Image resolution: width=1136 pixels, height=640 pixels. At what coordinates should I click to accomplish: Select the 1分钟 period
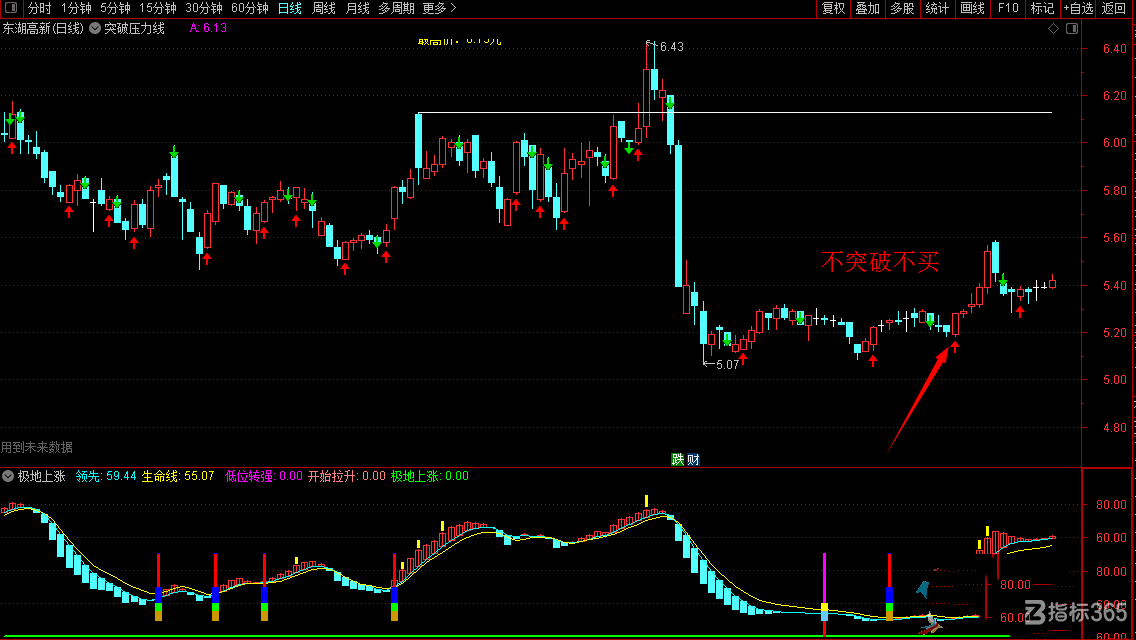coord(76,9)
